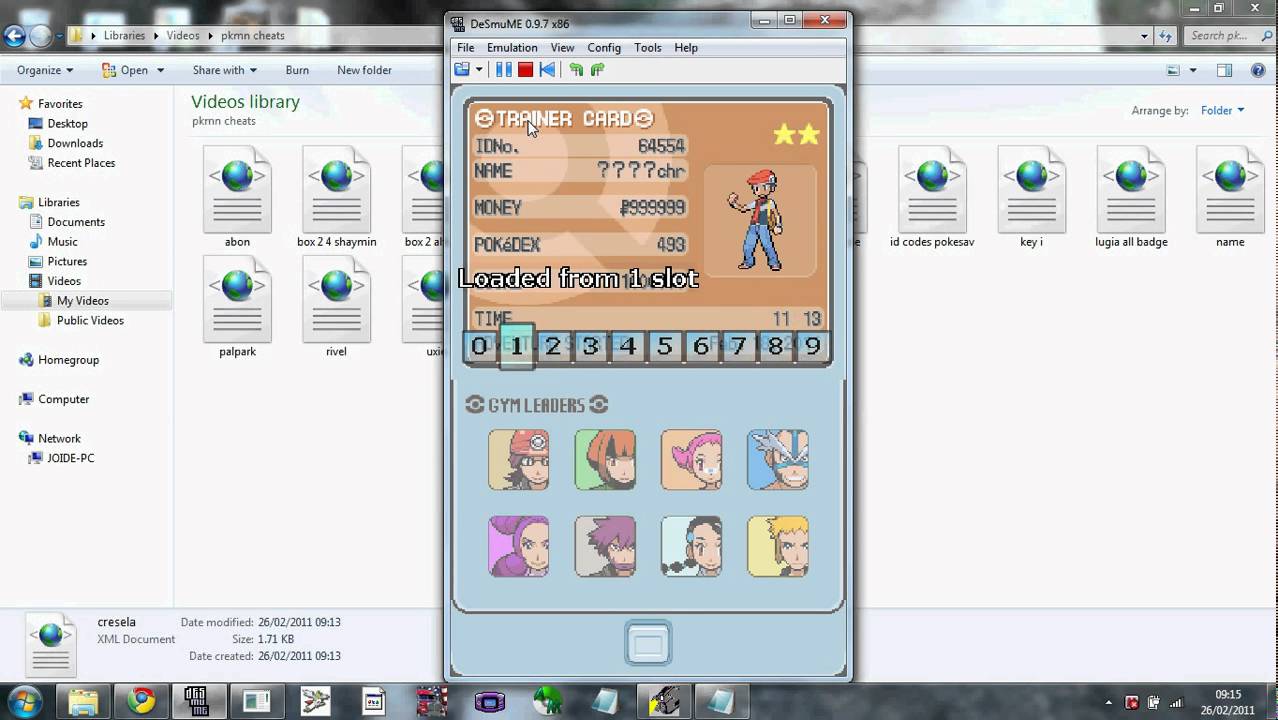This screenshot has width=1278, height=720.
Task: Click the rotate screen left green arrow
Action: [x=576, y=69]
